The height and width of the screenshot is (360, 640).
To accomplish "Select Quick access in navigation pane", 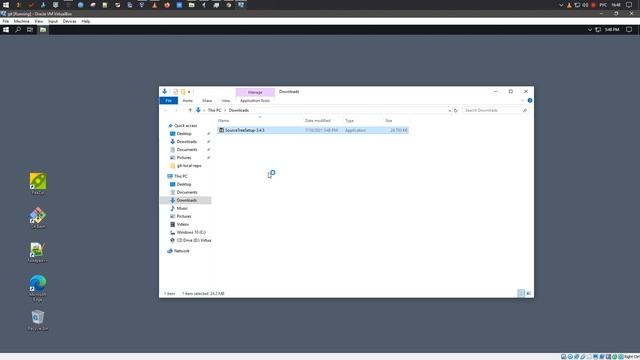I will click(x=185, y=126).
